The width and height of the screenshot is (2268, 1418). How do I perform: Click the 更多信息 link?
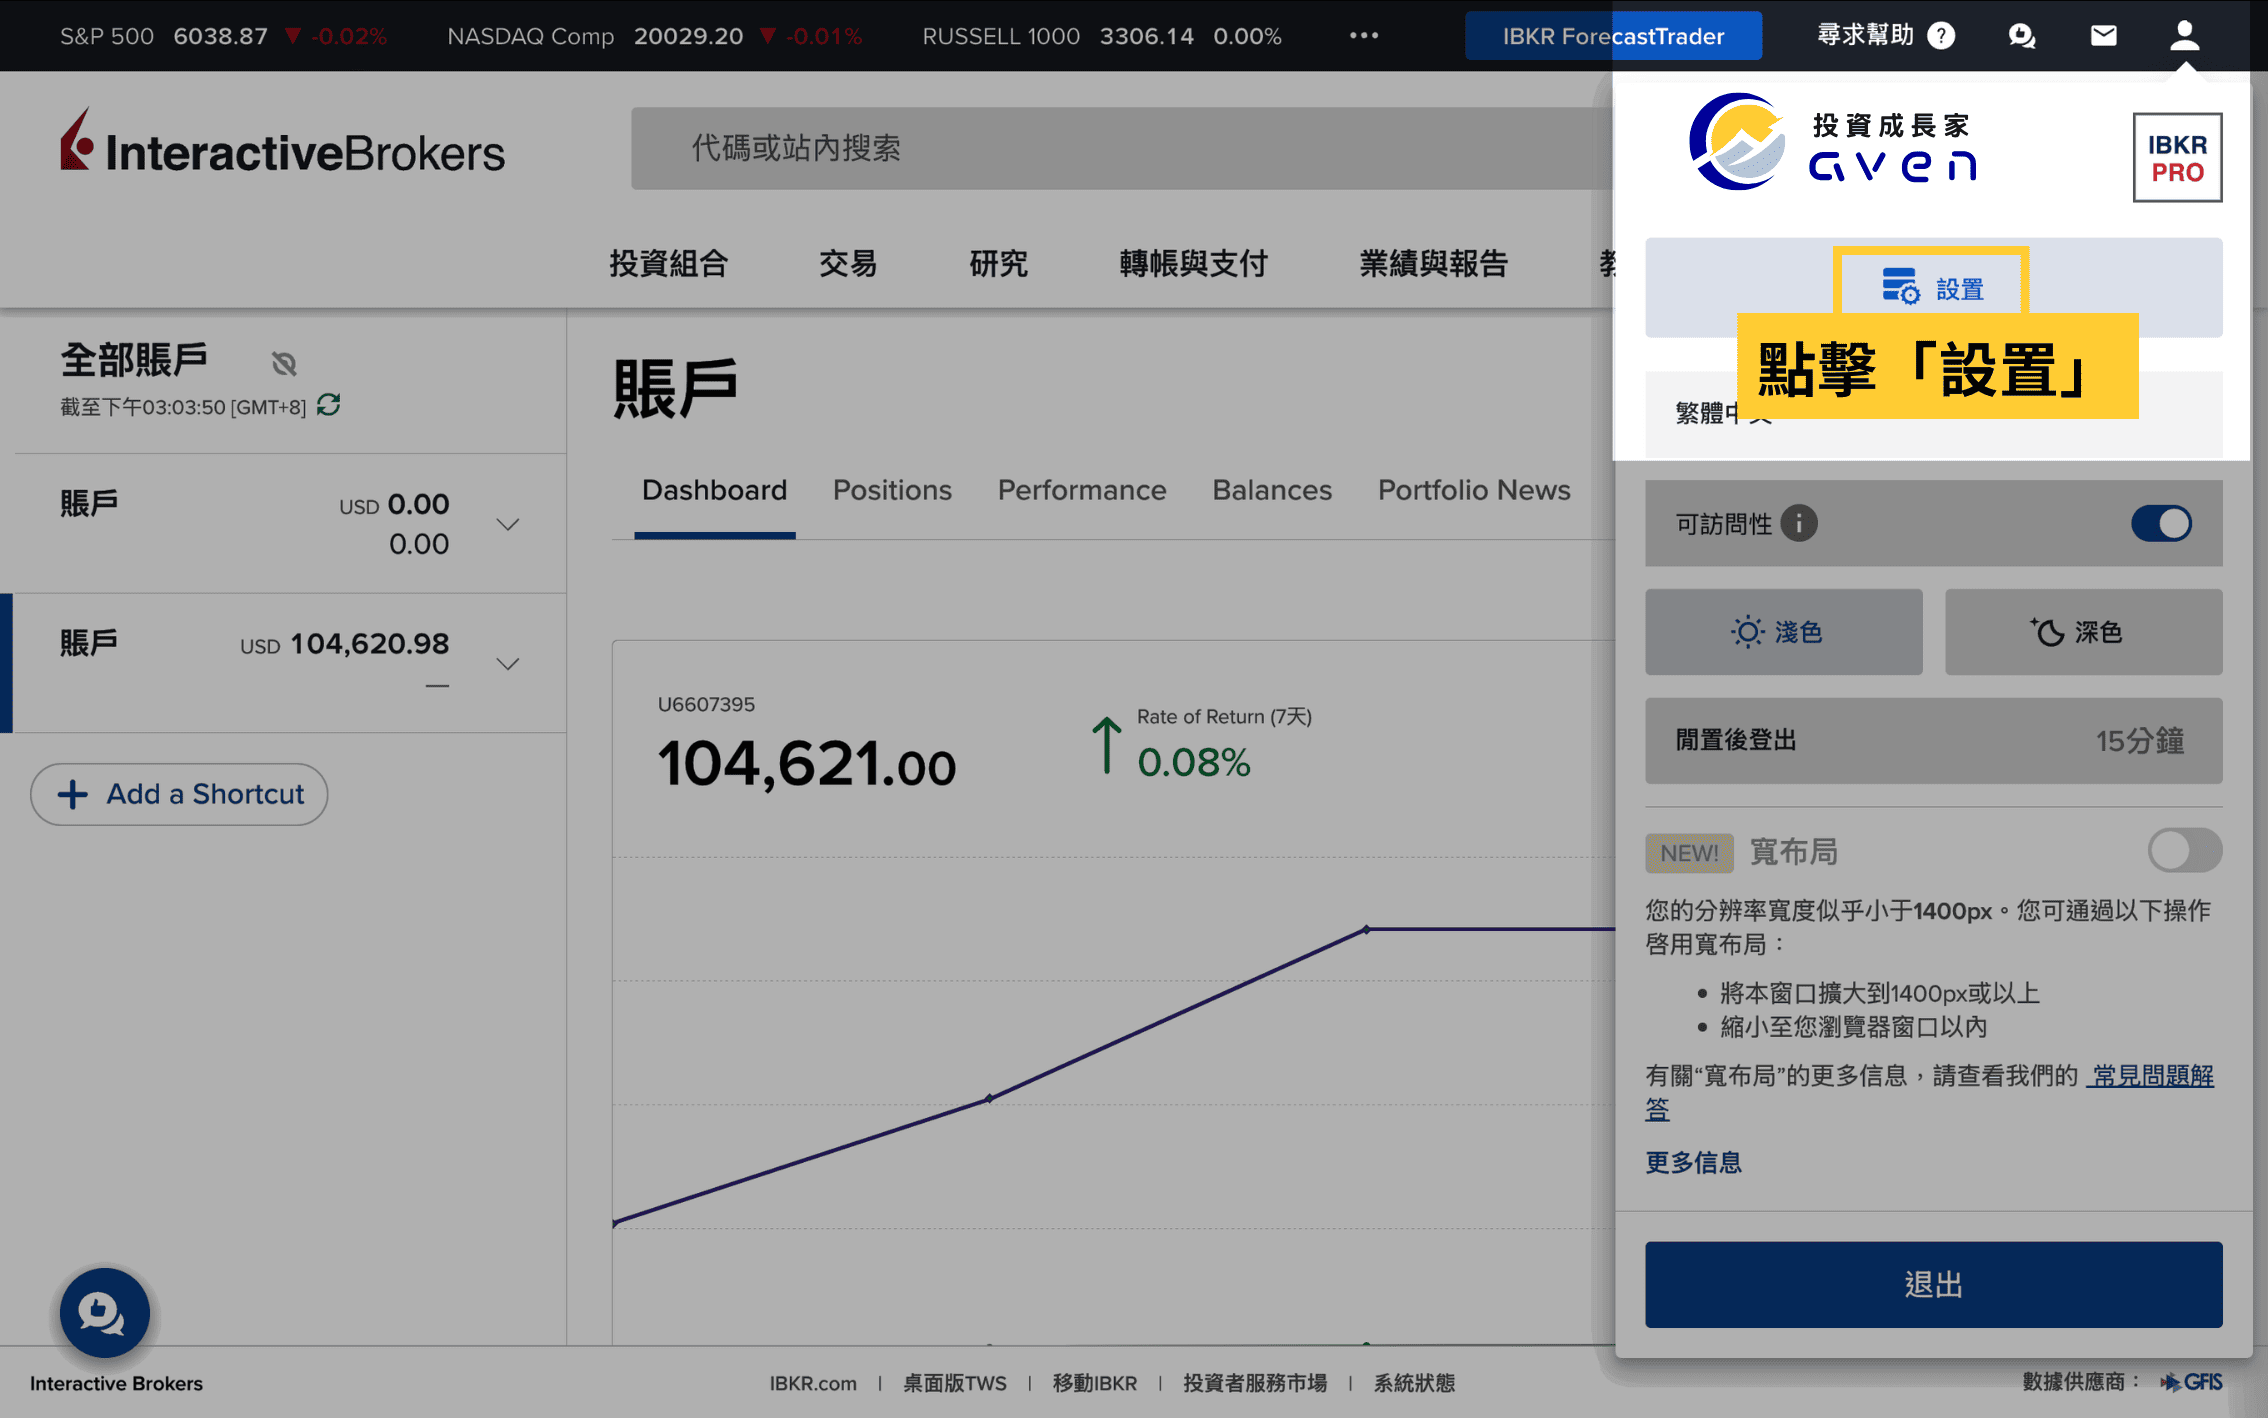point(1693,1162)
